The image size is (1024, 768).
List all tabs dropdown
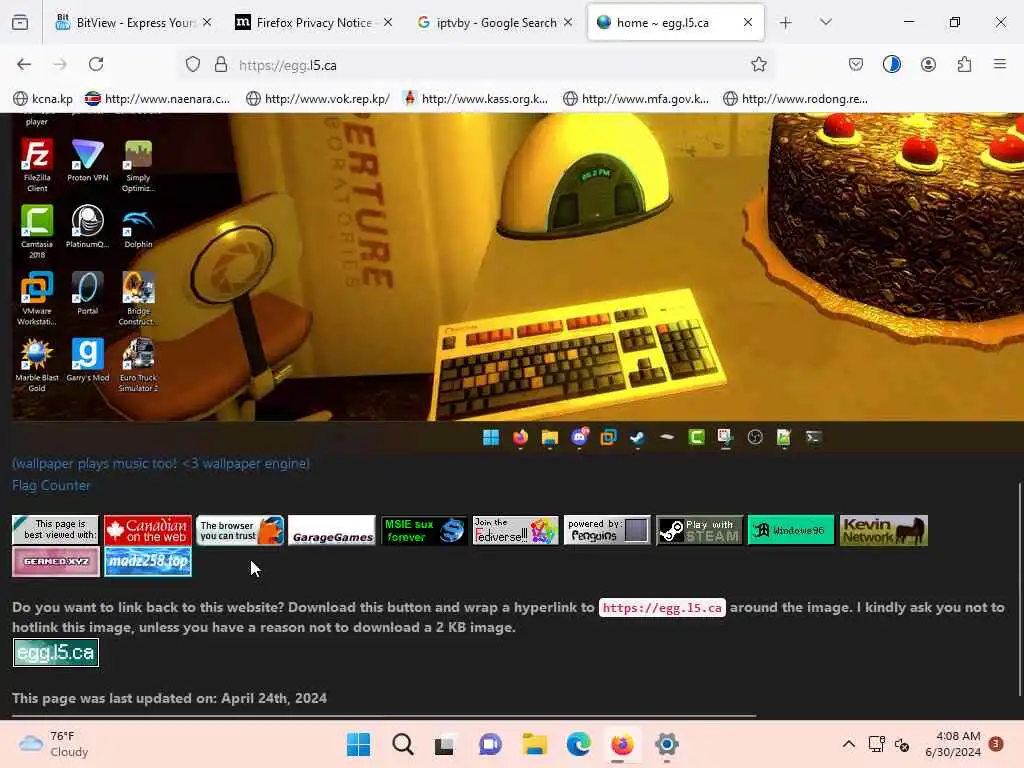pos(826,23)
